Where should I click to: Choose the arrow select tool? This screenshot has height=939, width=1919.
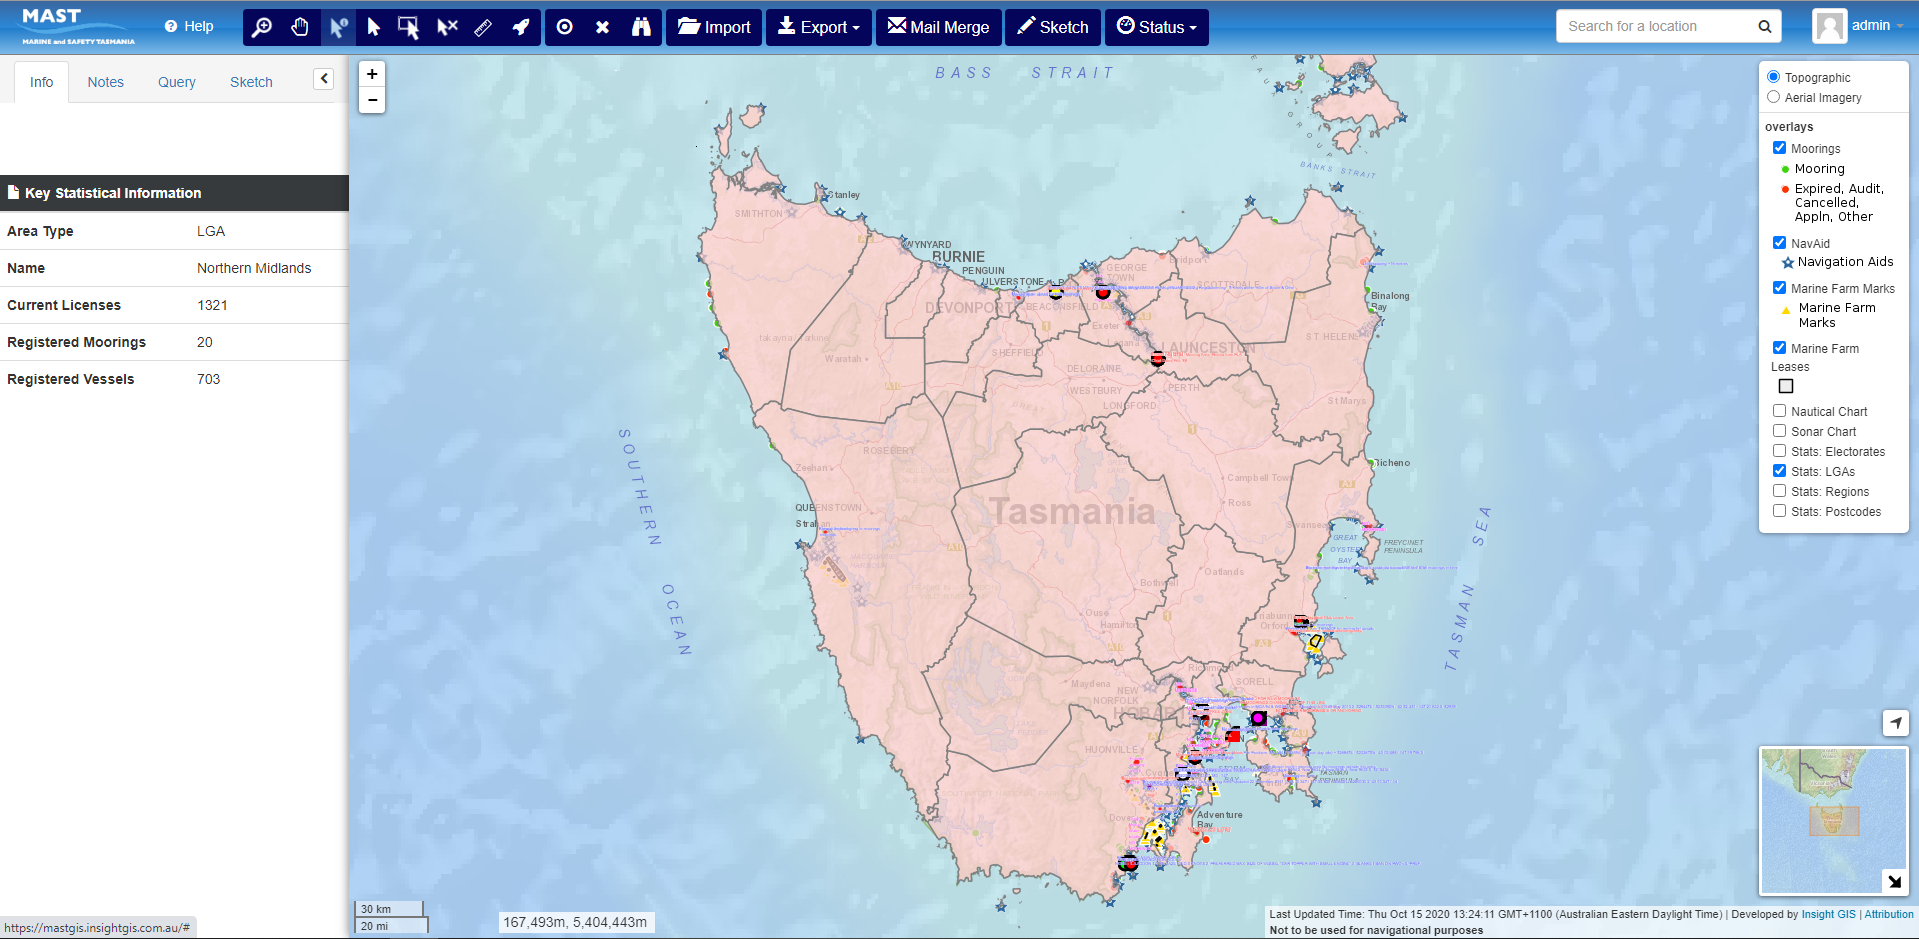374,27
